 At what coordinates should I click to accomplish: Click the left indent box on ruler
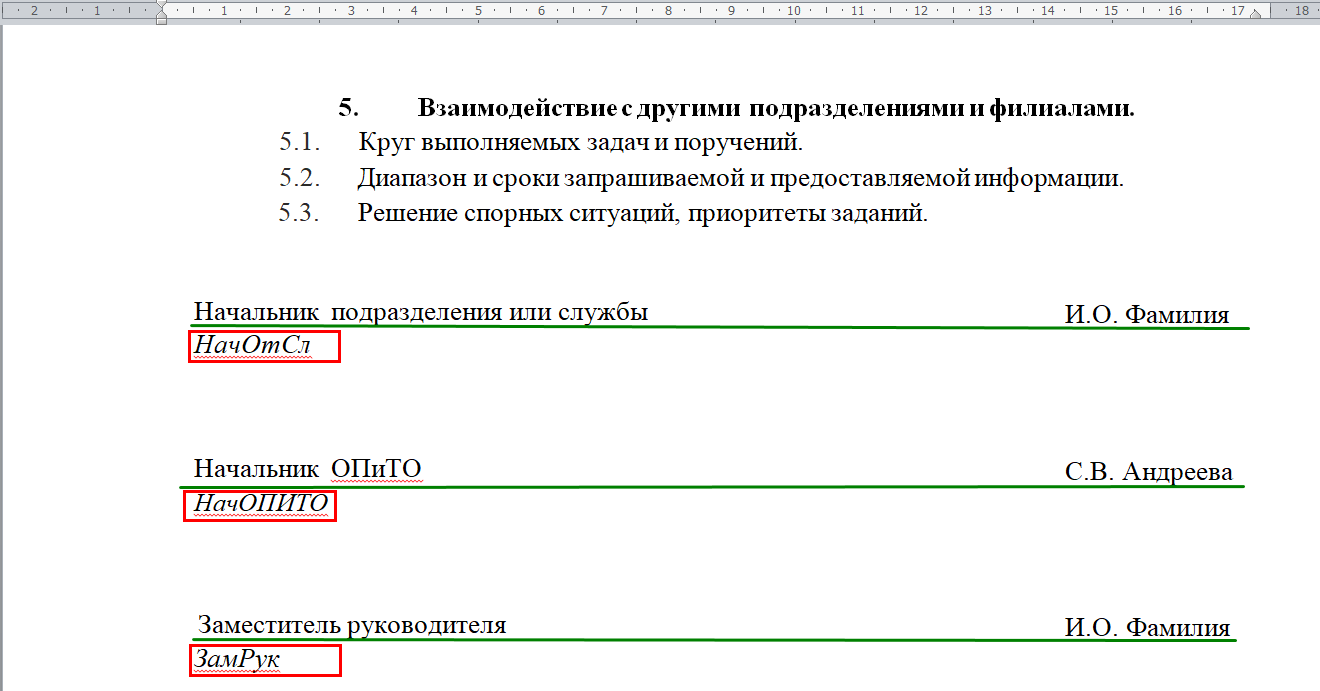(161, 21)
